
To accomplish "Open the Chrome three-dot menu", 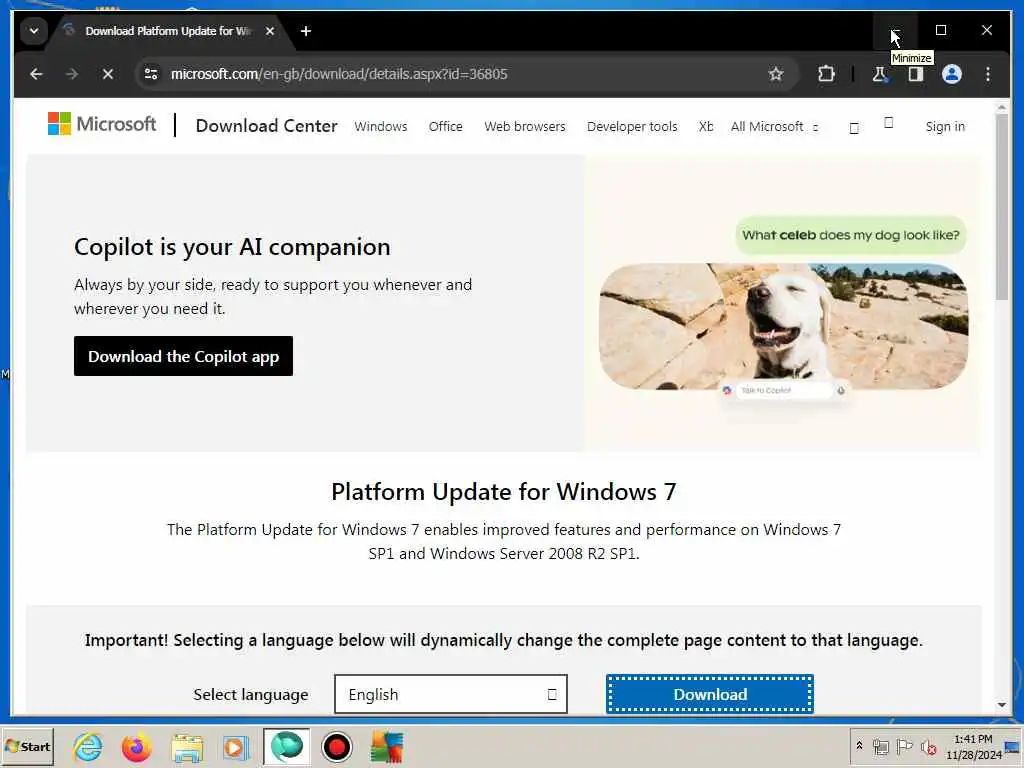I will [988, 74].
